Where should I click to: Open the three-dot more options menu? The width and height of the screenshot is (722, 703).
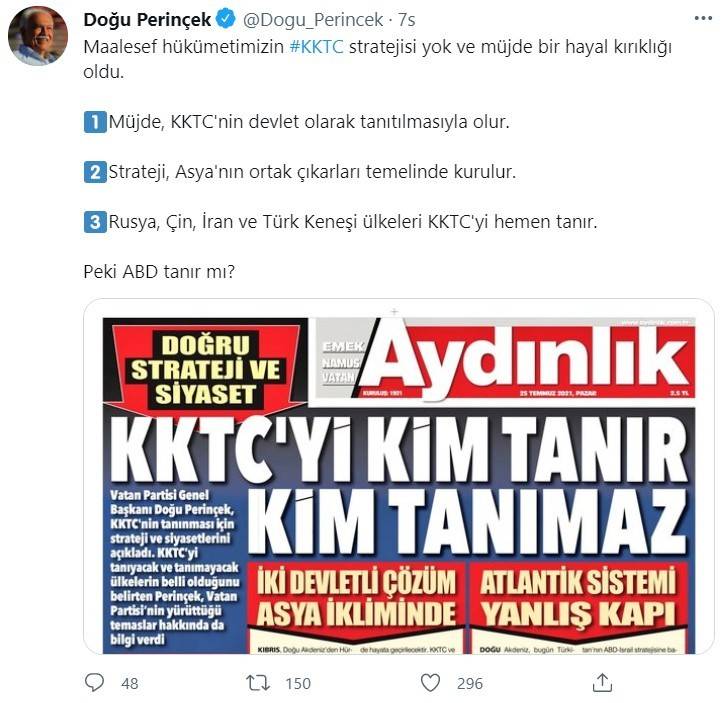pyautogui.click(x=703, y=18)
